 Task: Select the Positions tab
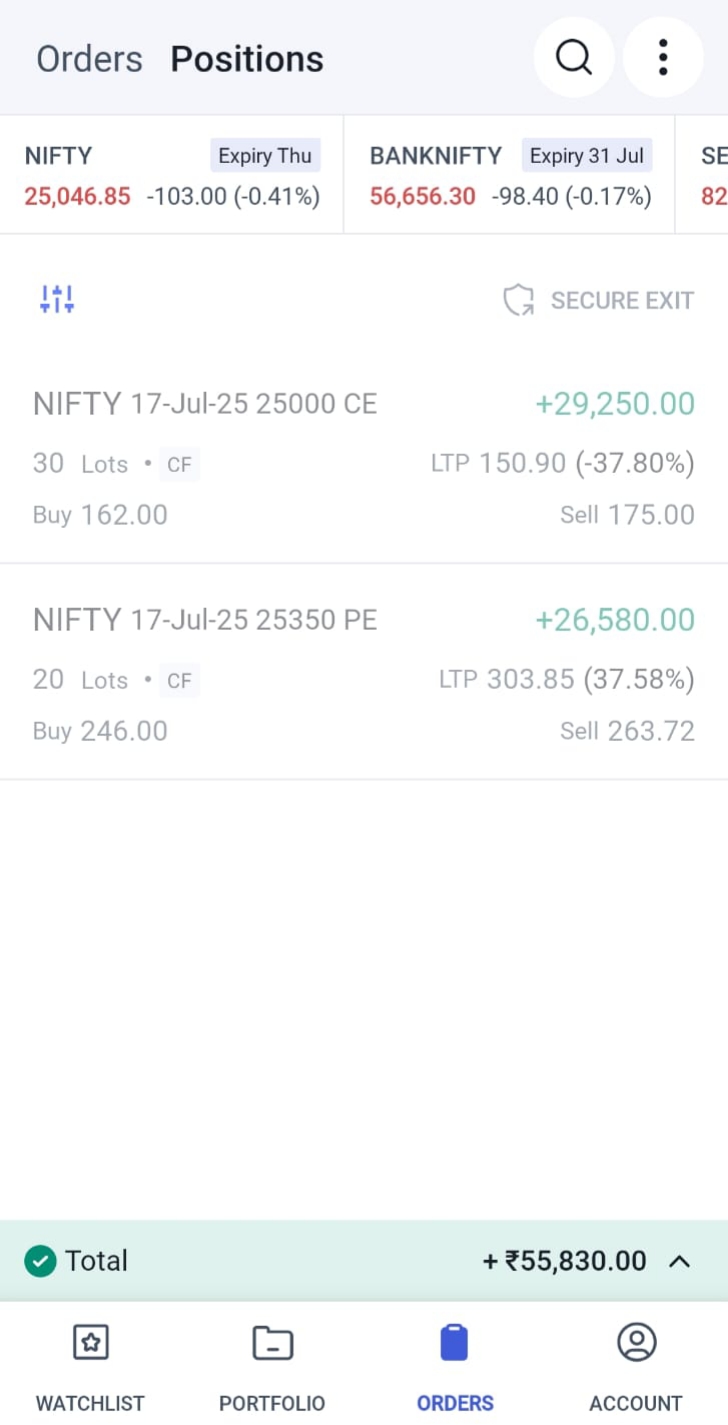tap(247, 60)
